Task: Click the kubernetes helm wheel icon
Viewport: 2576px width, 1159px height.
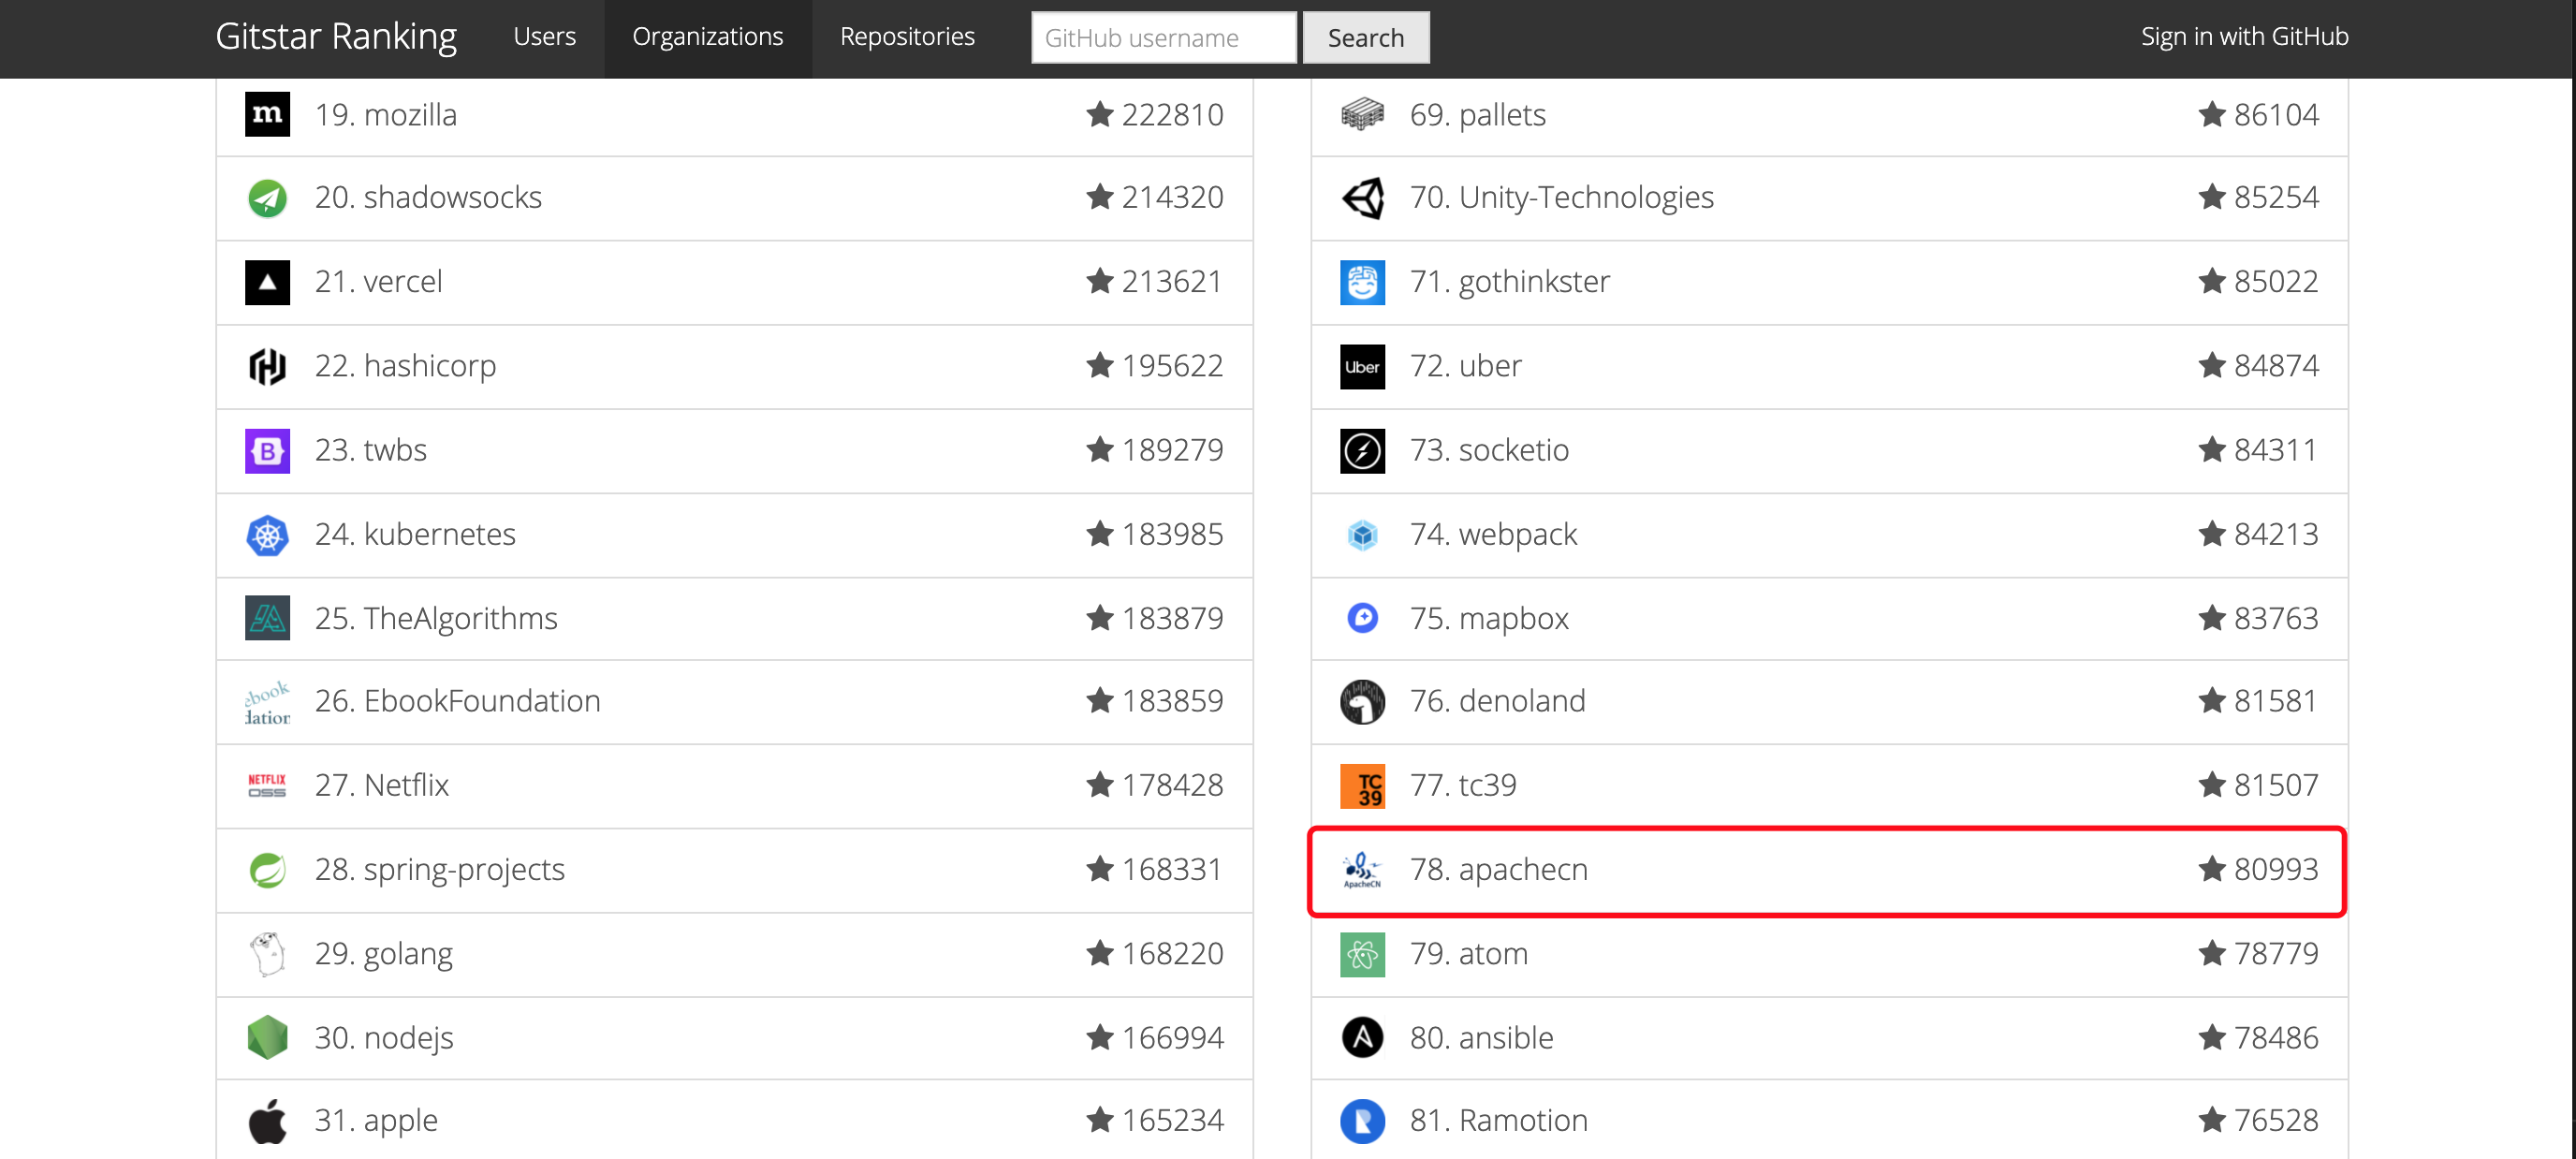Action: tap(267, 535)
